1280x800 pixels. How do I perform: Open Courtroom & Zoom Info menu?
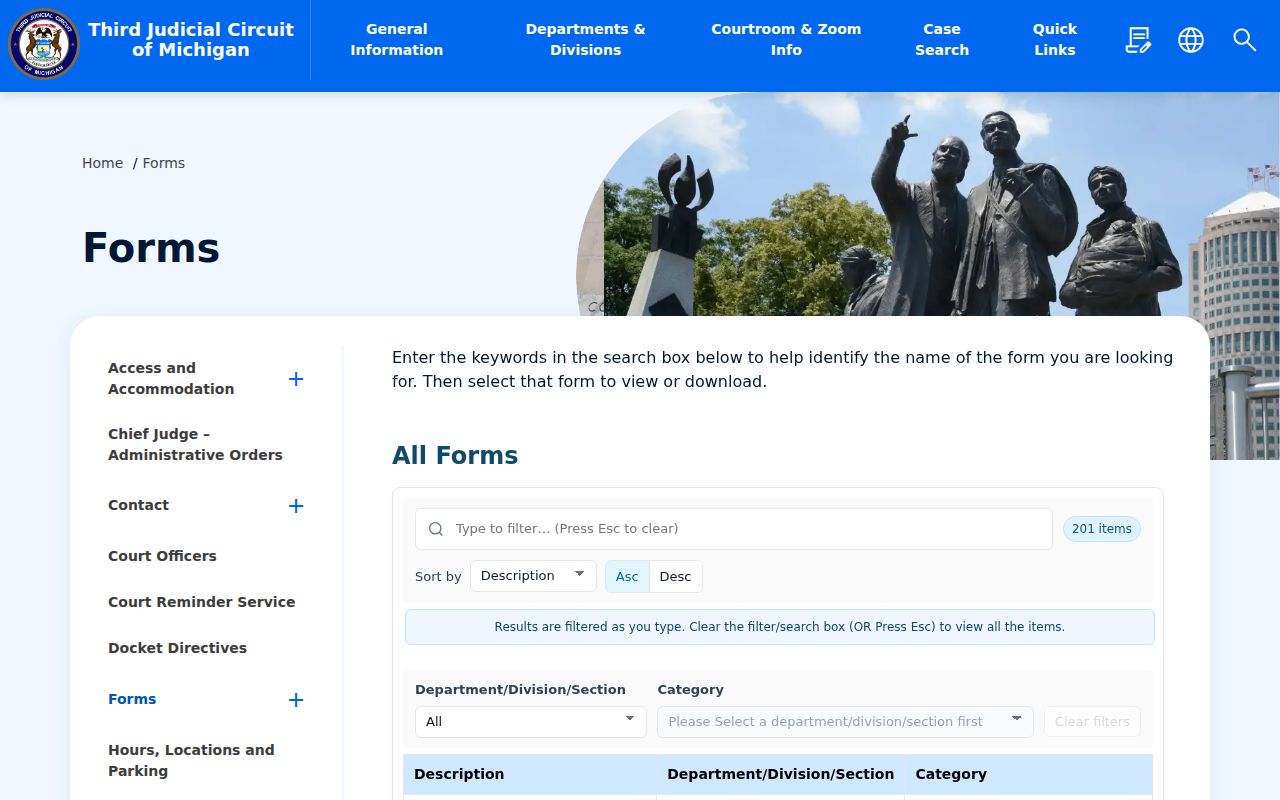point(786,40)
